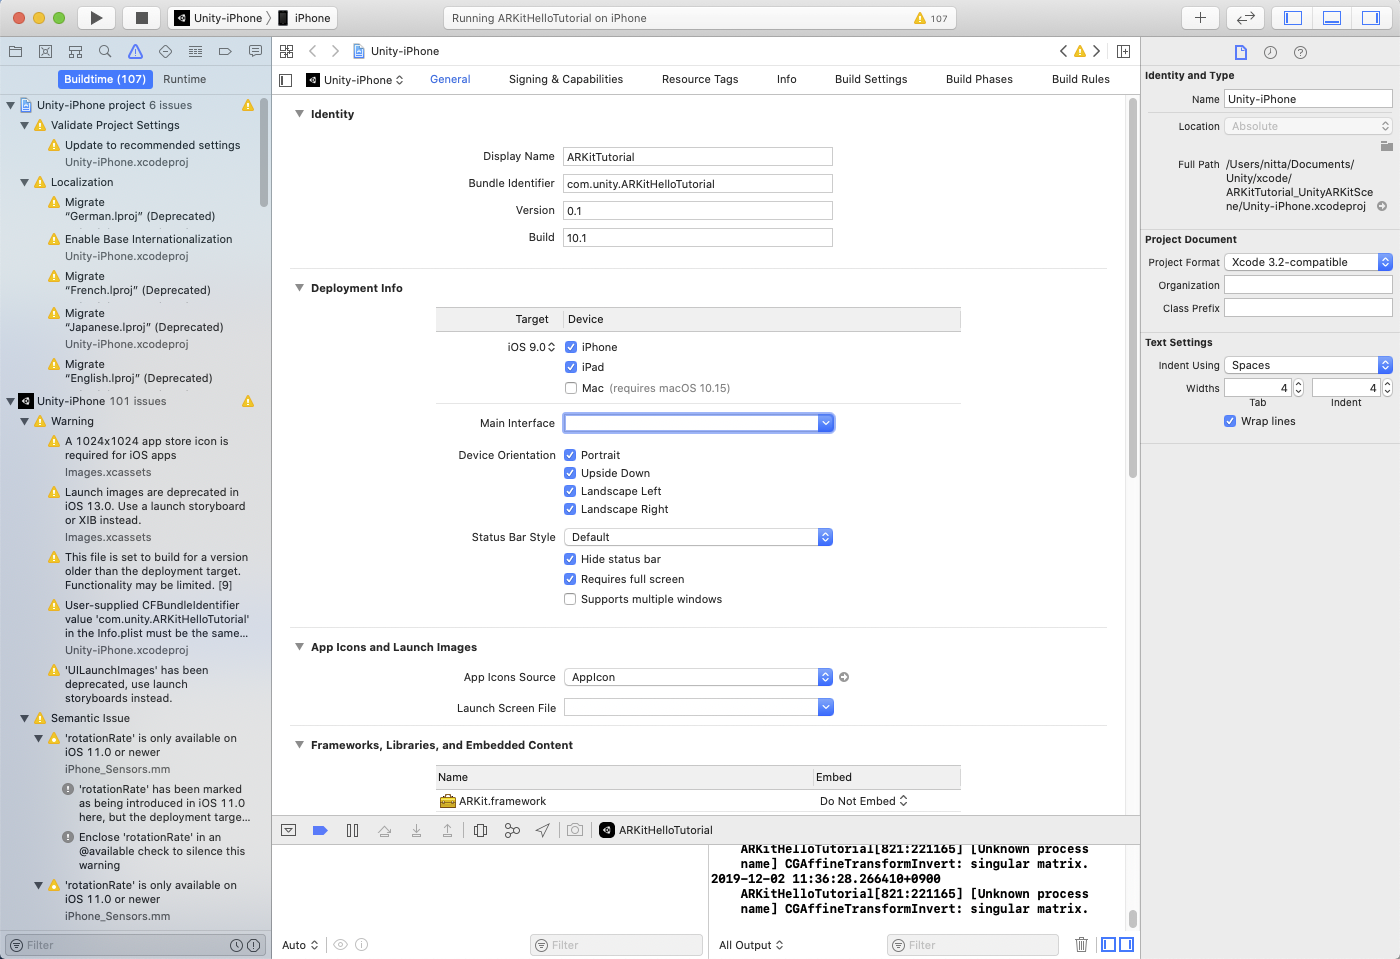The image size is (1400, 959).
Task: Select the Runtime issues filter
Action: [185, 79]
